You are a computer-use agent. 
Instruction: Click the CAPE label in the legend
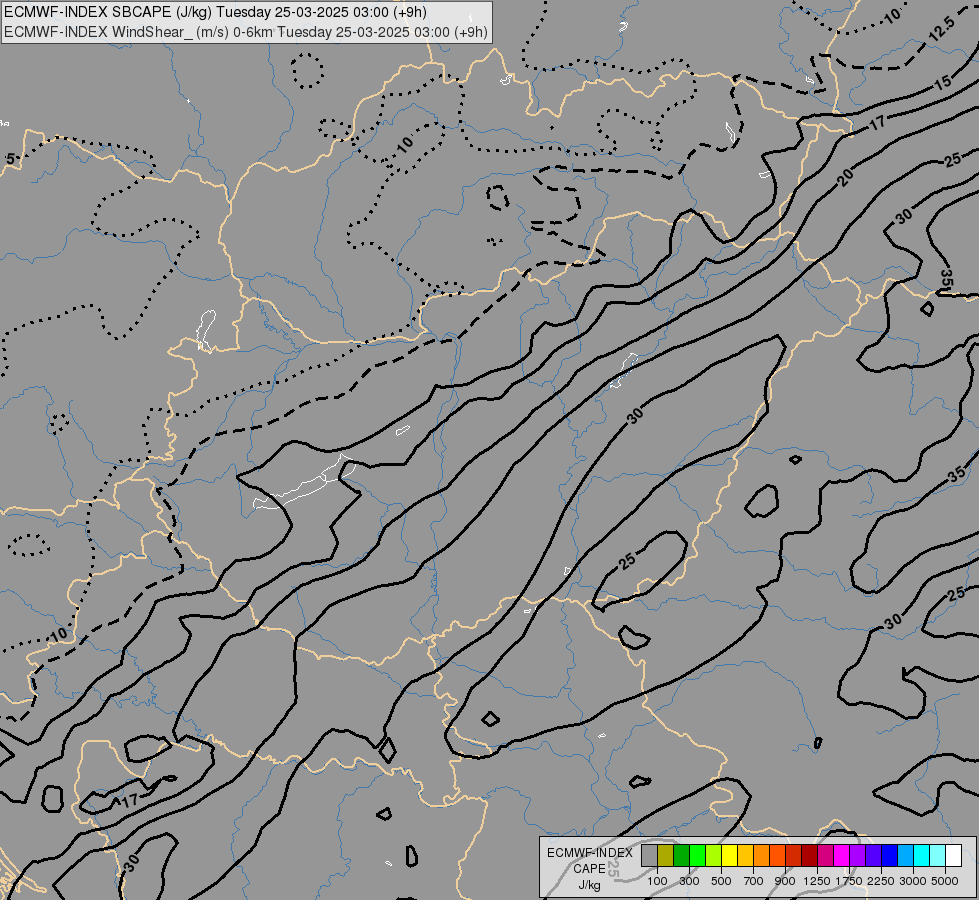coord(589,869)
